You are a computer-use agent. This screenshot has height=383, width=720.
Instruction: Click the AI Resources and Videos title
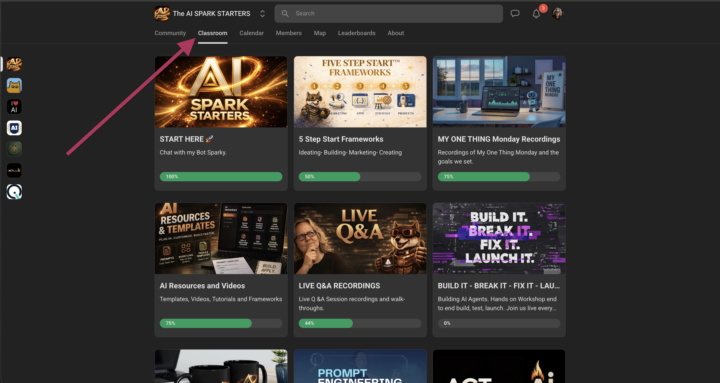tap(202, 286)
